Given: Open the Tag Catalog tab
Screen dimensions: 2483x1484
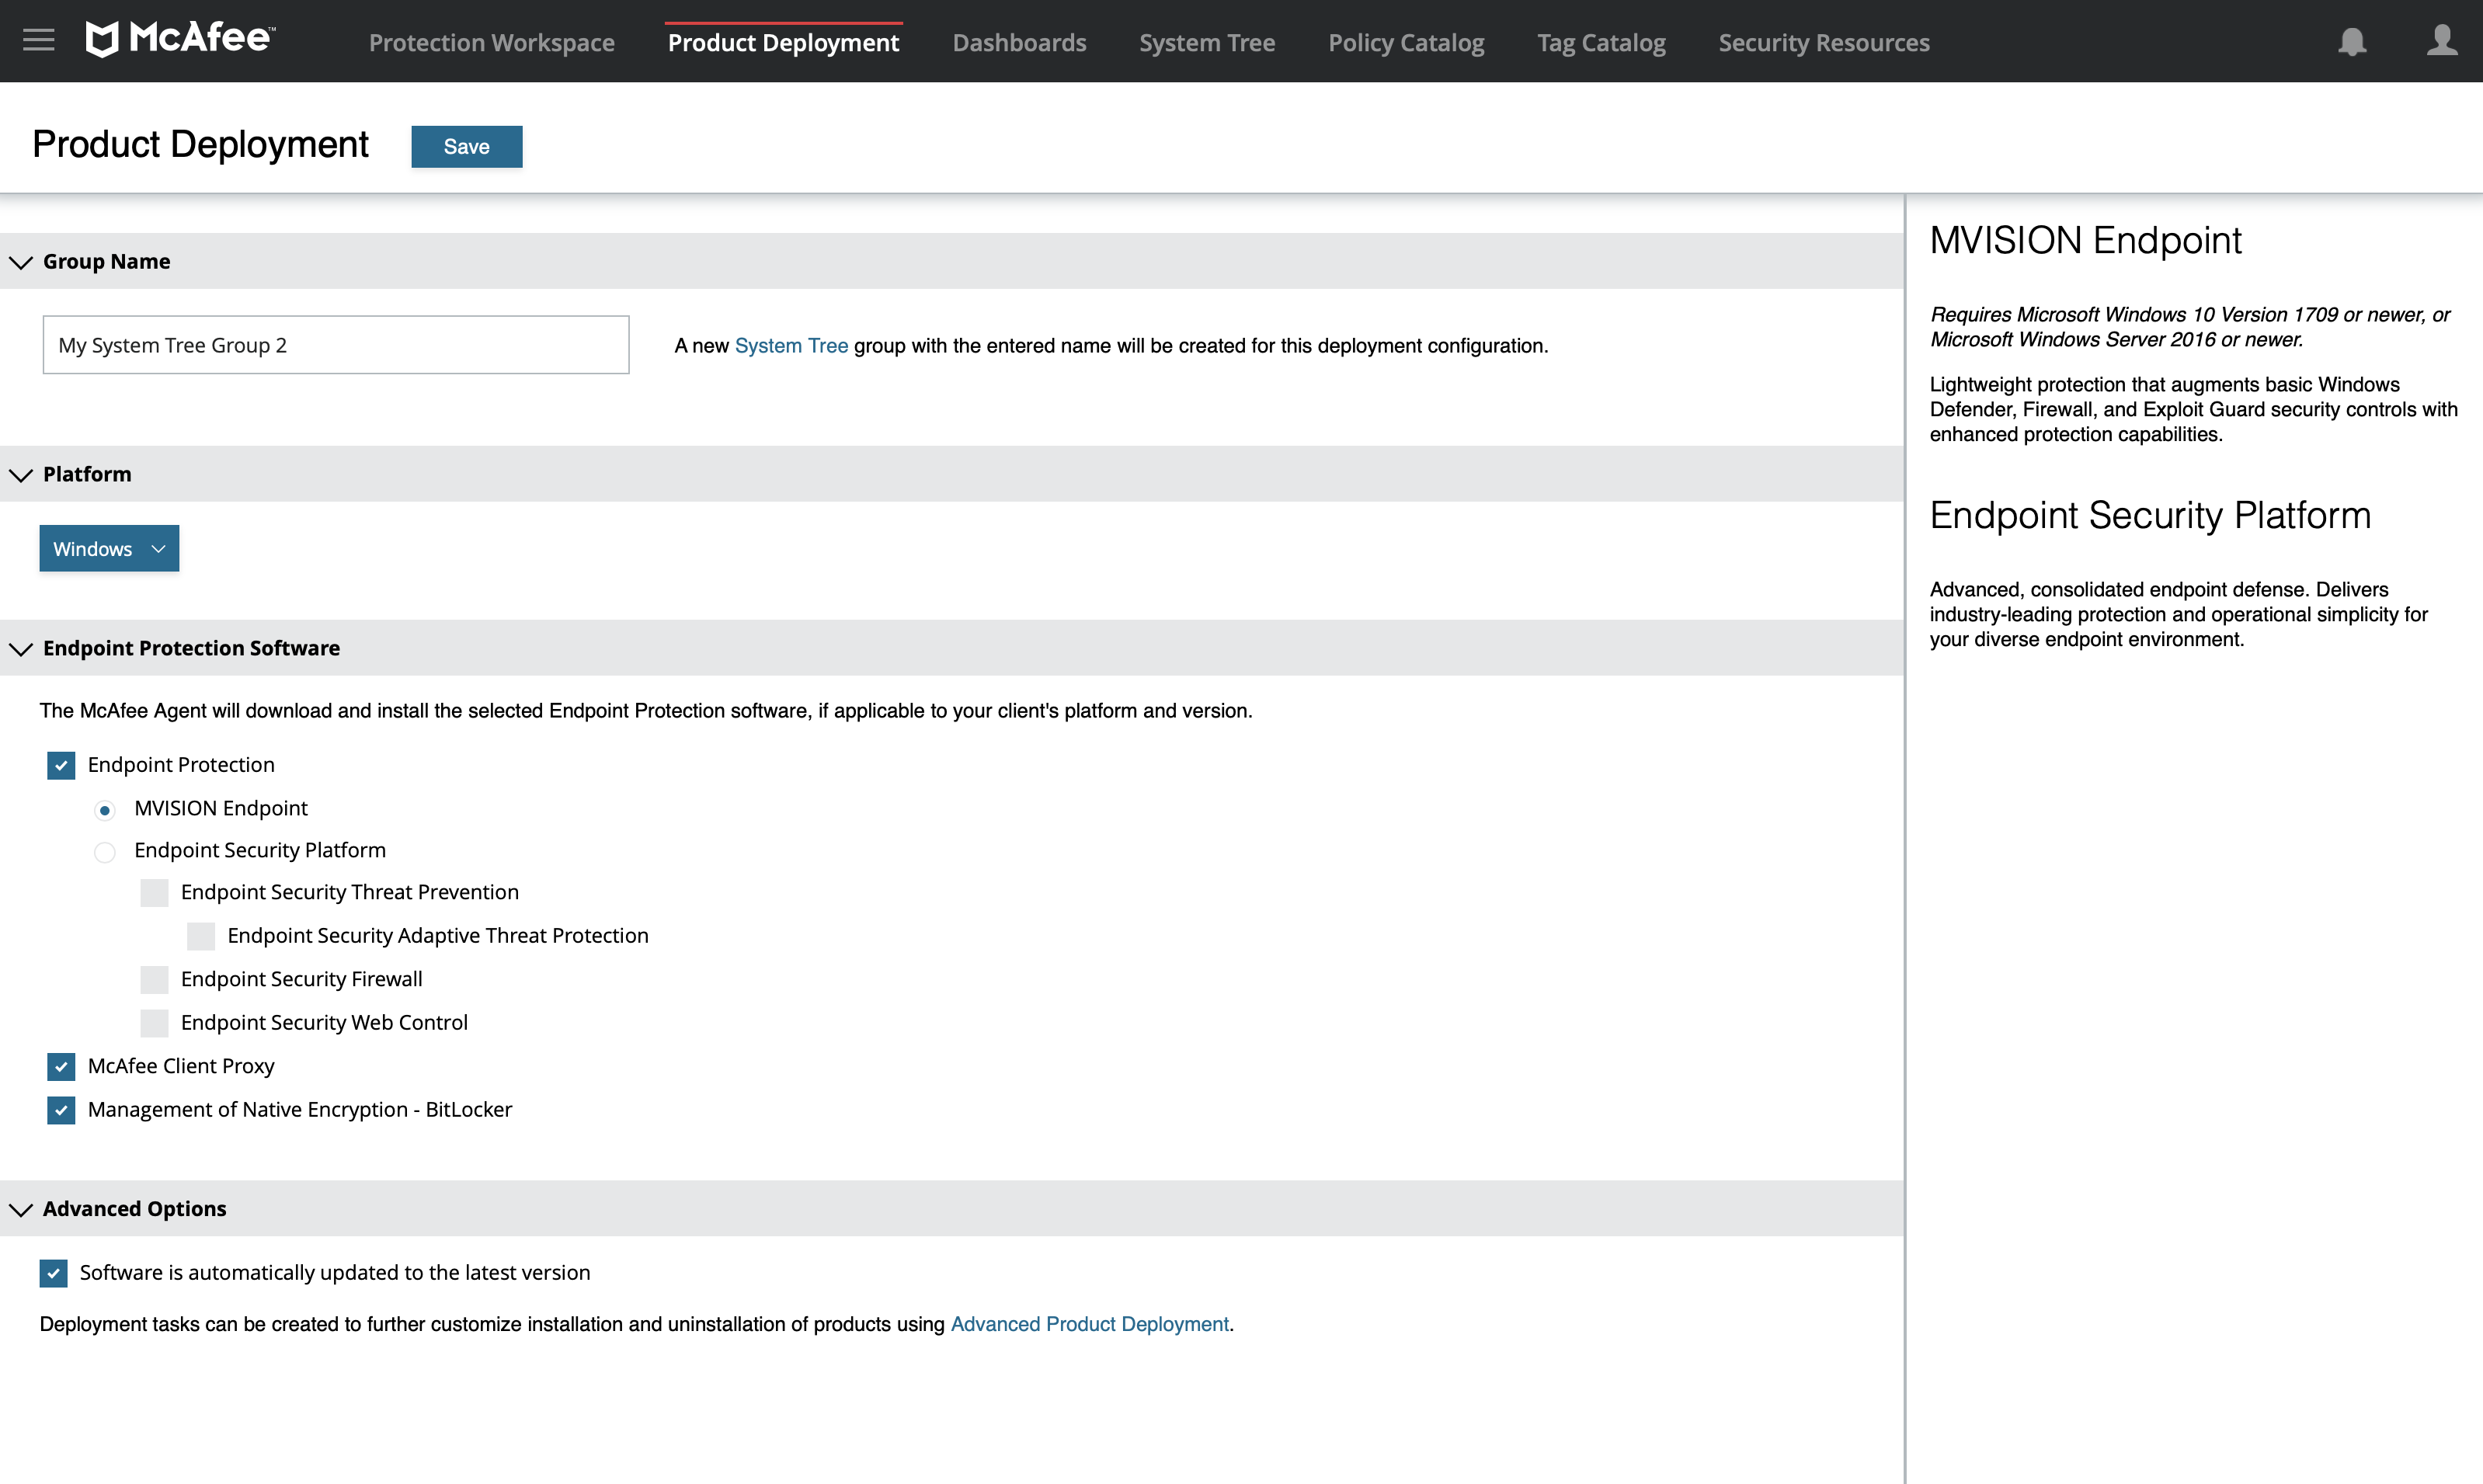Looking at the screenshot, I should [1601, 42].
